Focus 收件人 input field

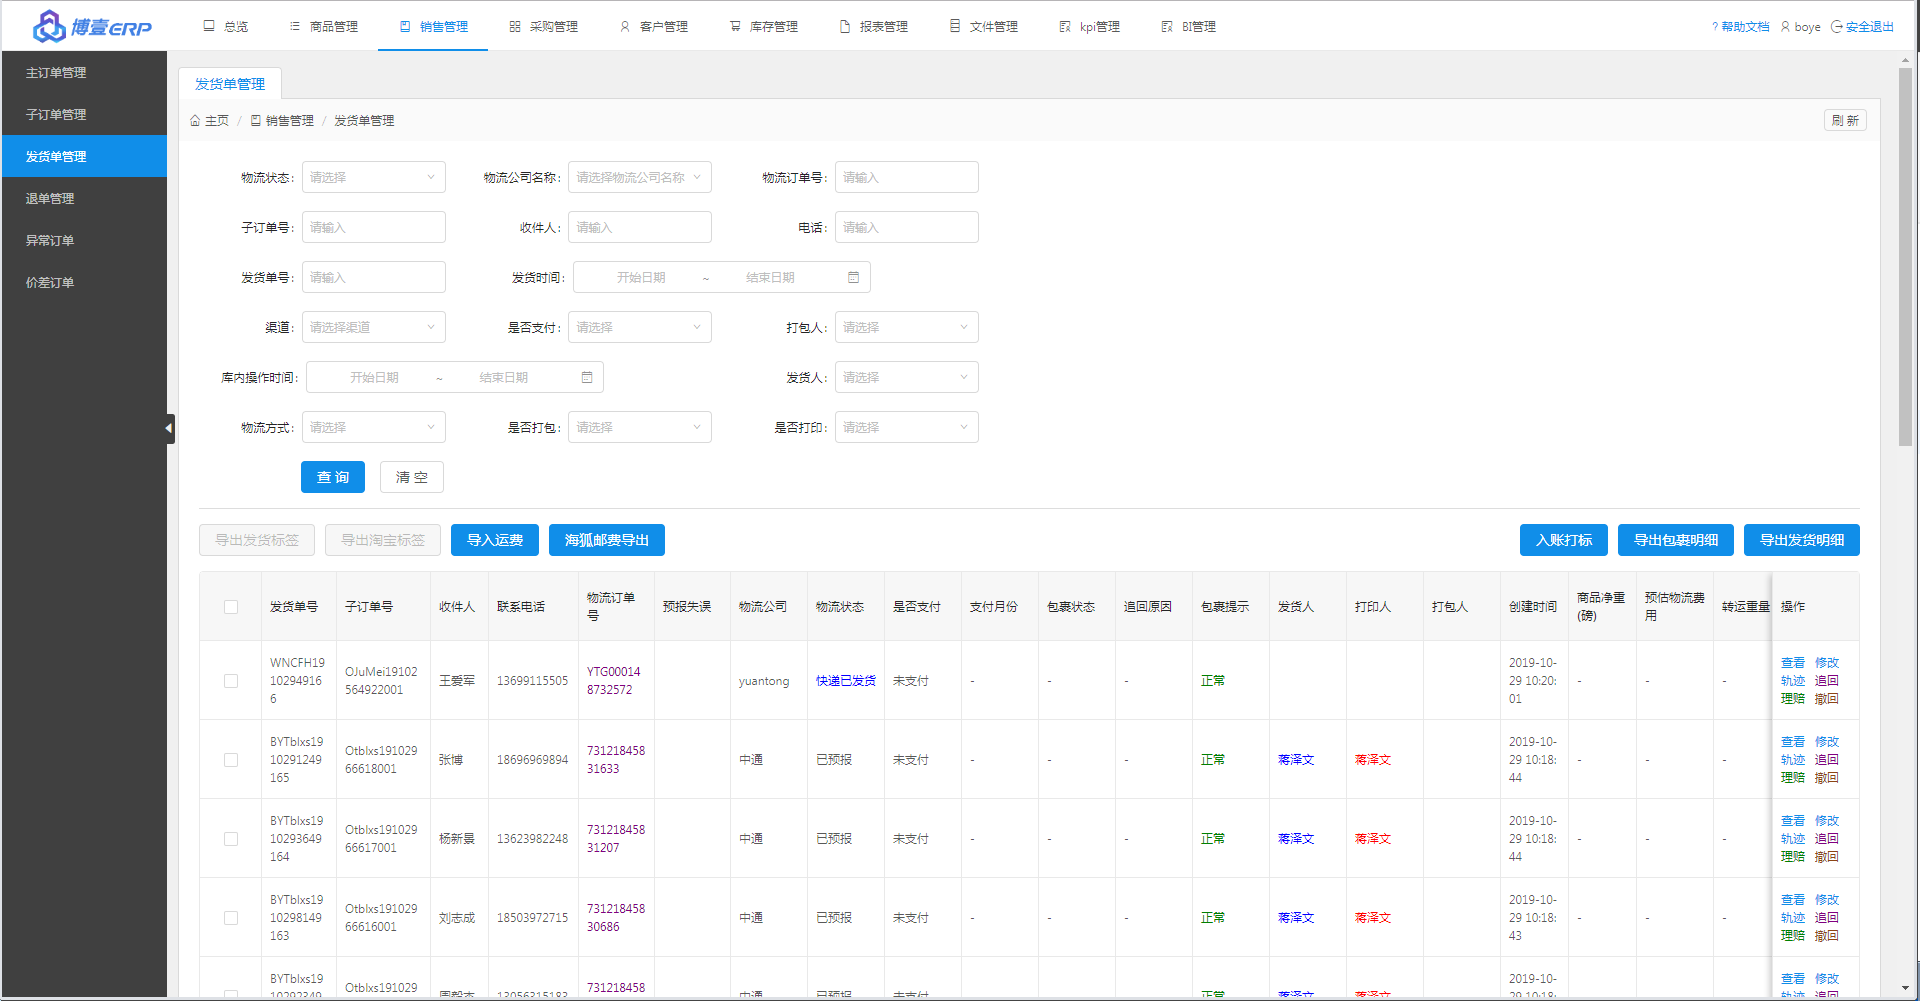point(640,227)
